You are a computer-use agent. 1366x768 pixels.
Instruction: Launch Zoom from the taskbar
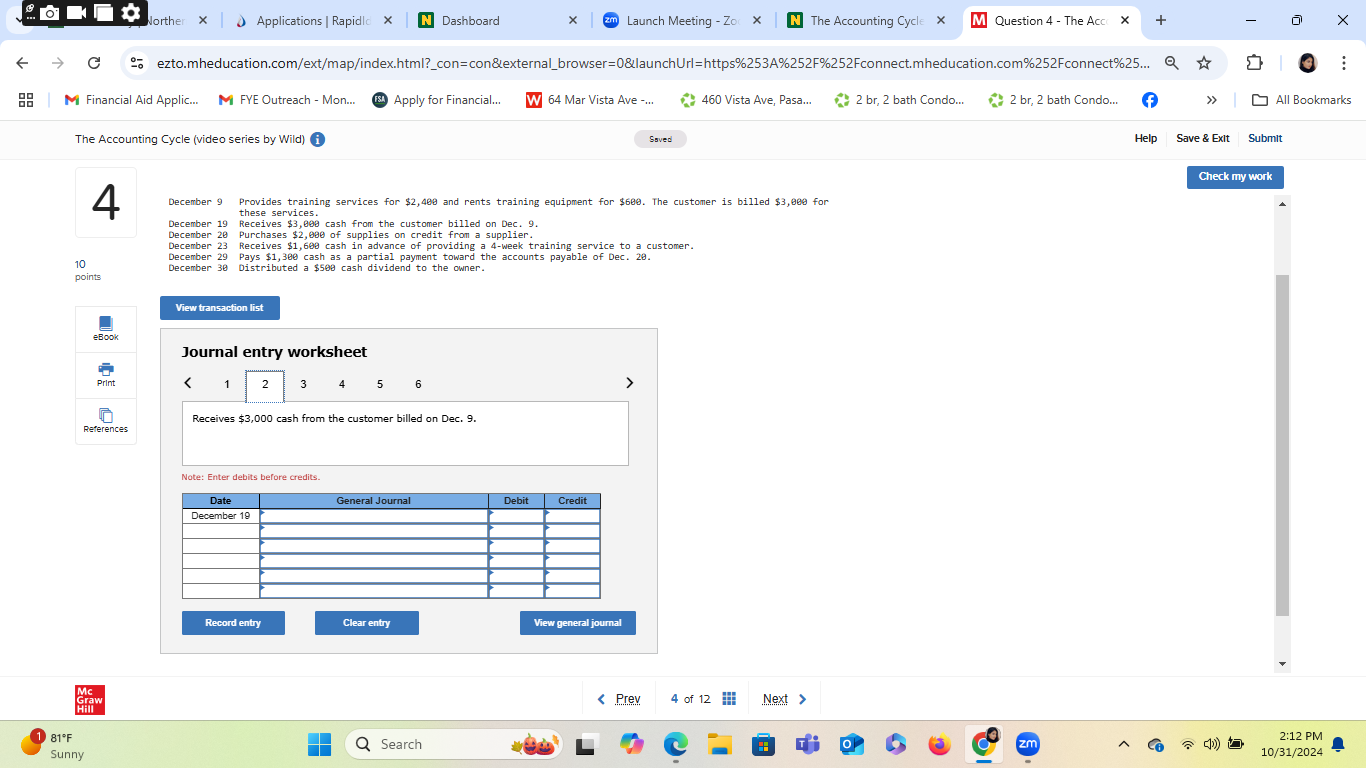point(1026,744)
